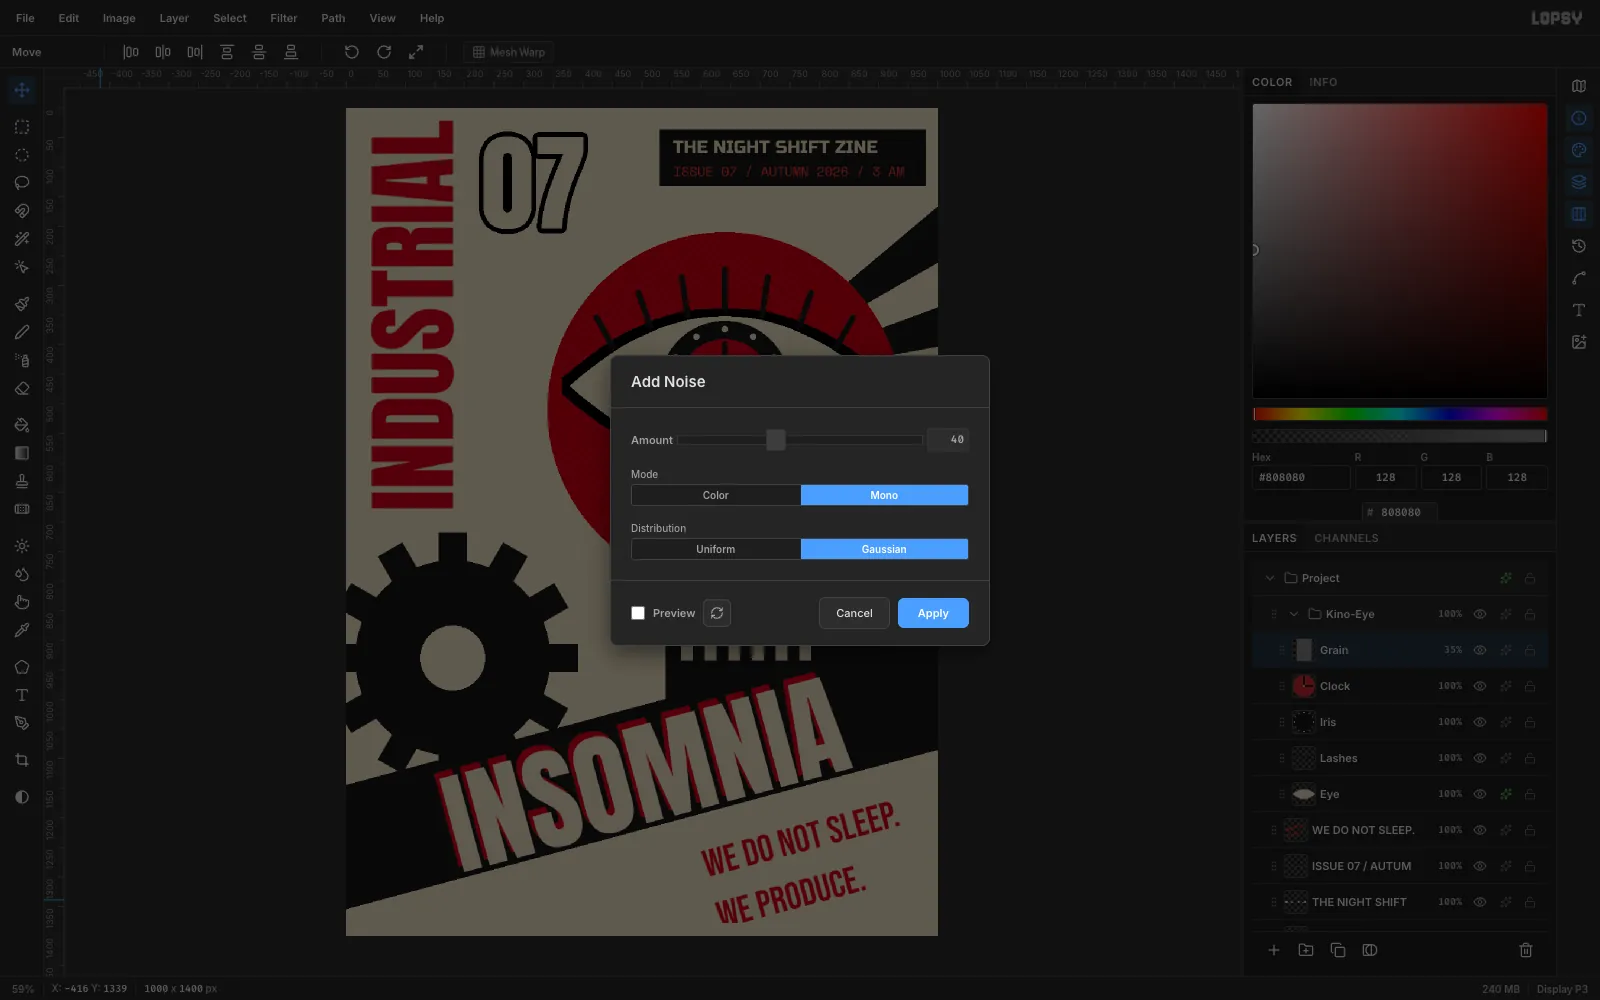Select the Paint Bucket fill tool
1600x1000 pixels.
pos(22,425)
